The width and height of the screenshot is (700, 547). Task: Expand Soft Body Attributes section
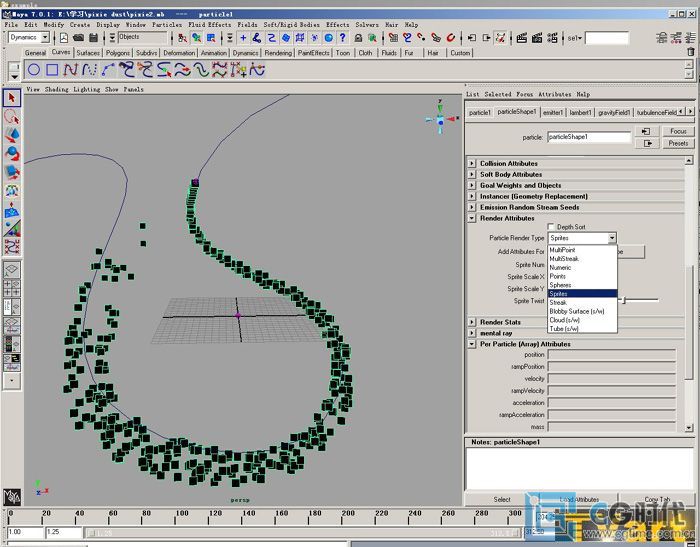coord(472,174)
